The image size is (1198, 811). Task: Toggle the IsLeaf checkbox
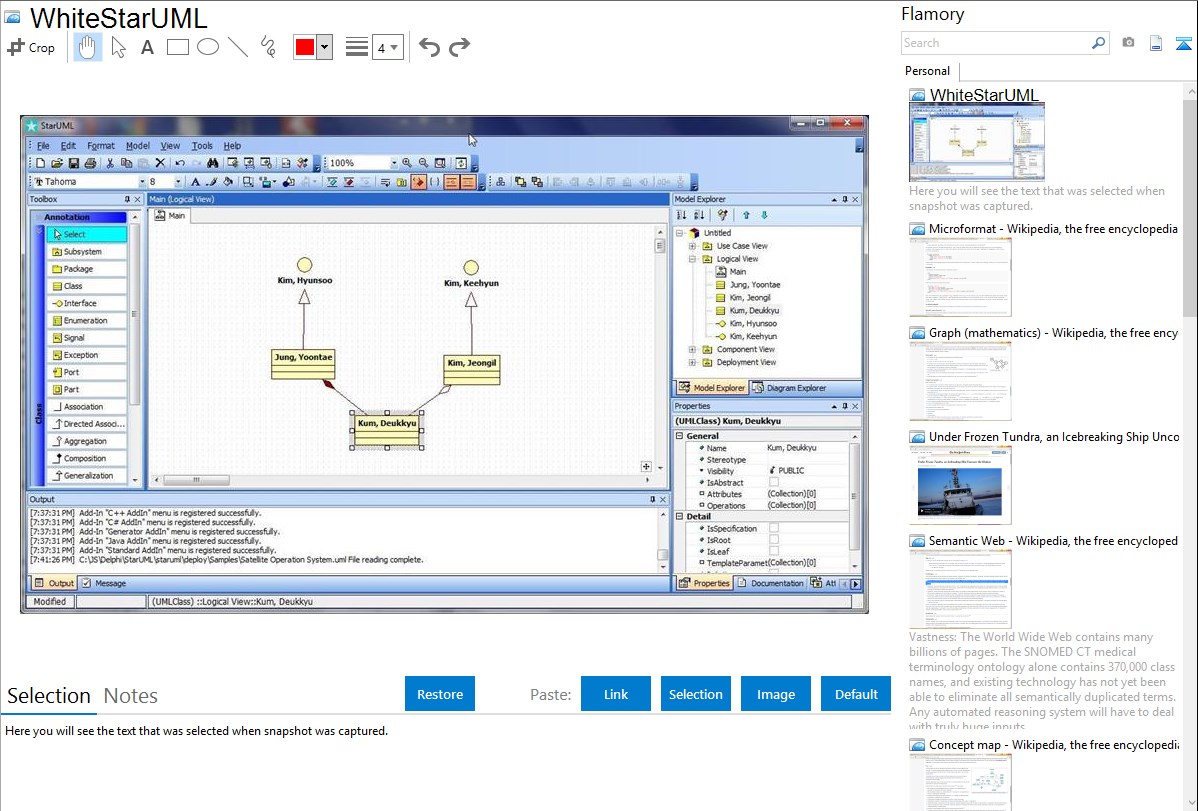pos(774,551)
